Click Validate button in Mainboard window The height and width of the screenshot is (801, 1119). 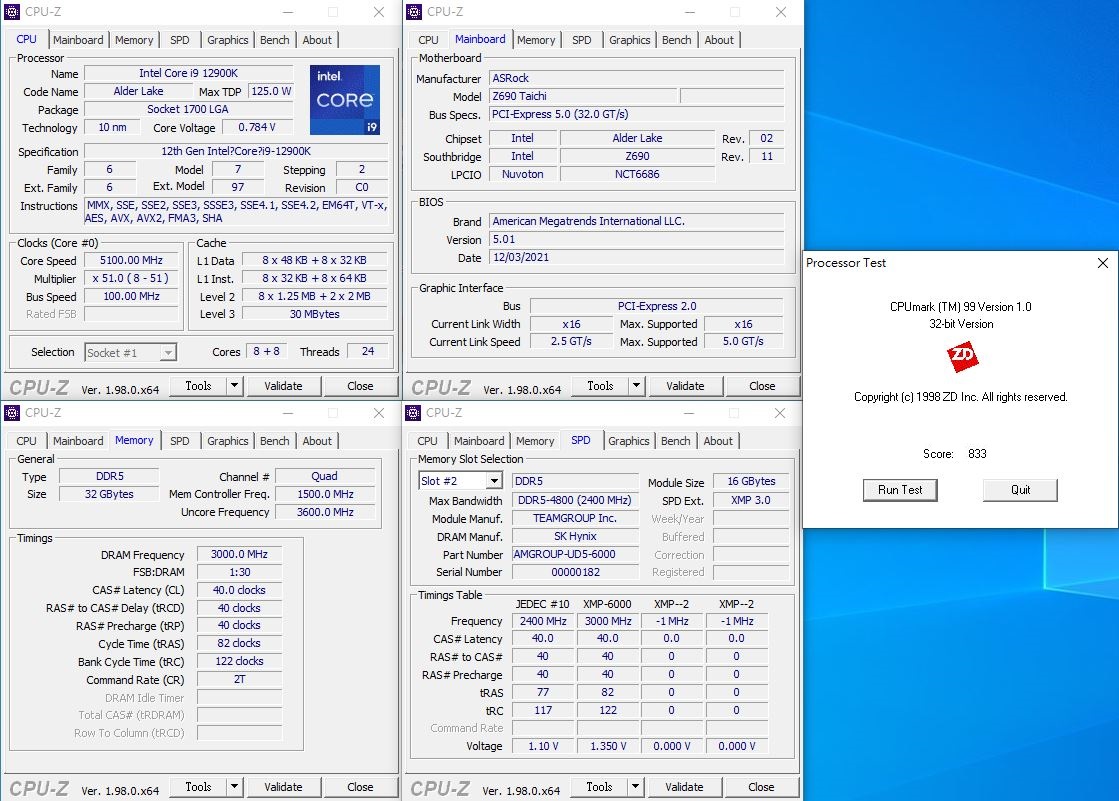coord(685,386)
